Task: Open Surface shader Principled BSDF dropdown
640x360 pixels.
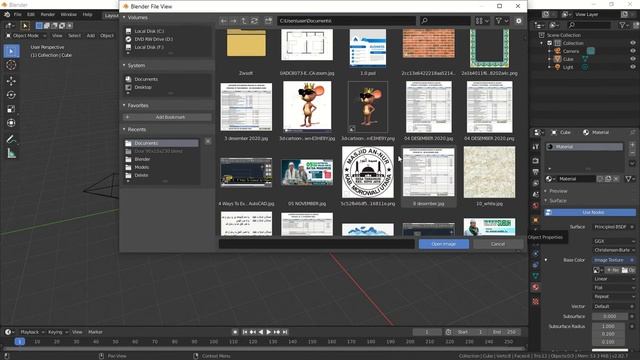Action: click(613, 227)
